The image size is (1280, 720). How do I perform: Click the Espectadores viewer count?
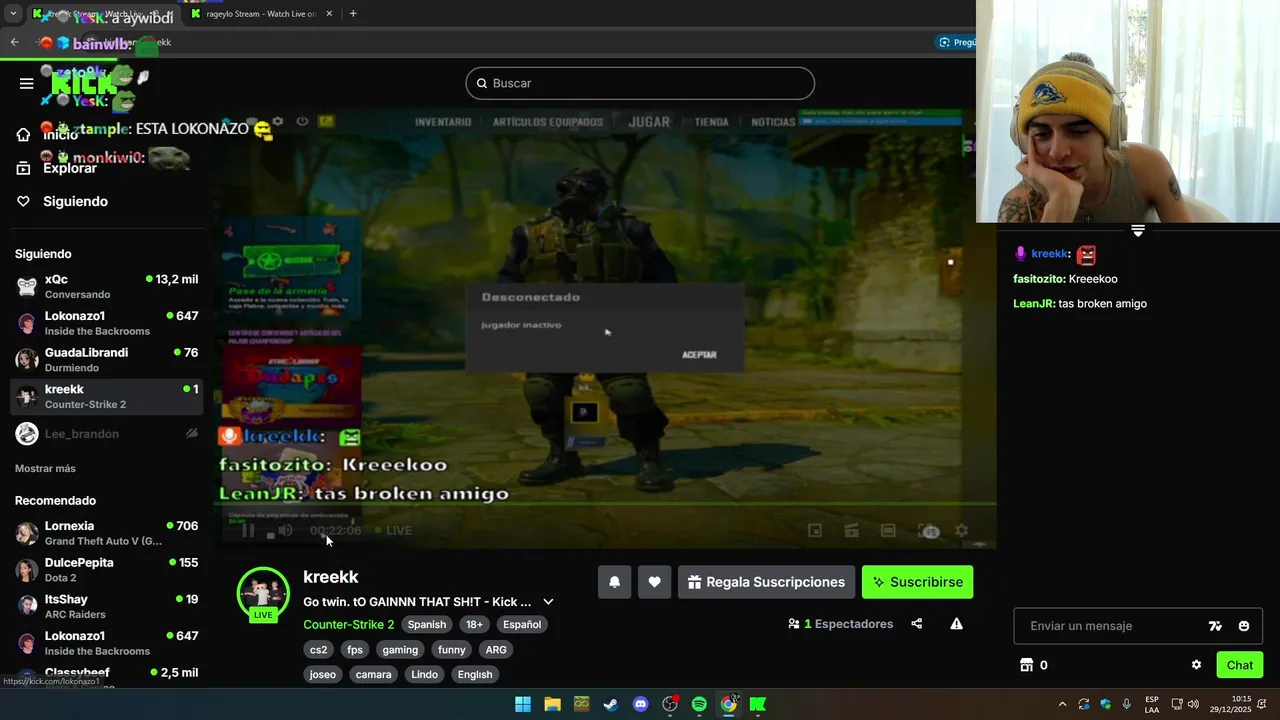tap(841, 624)
